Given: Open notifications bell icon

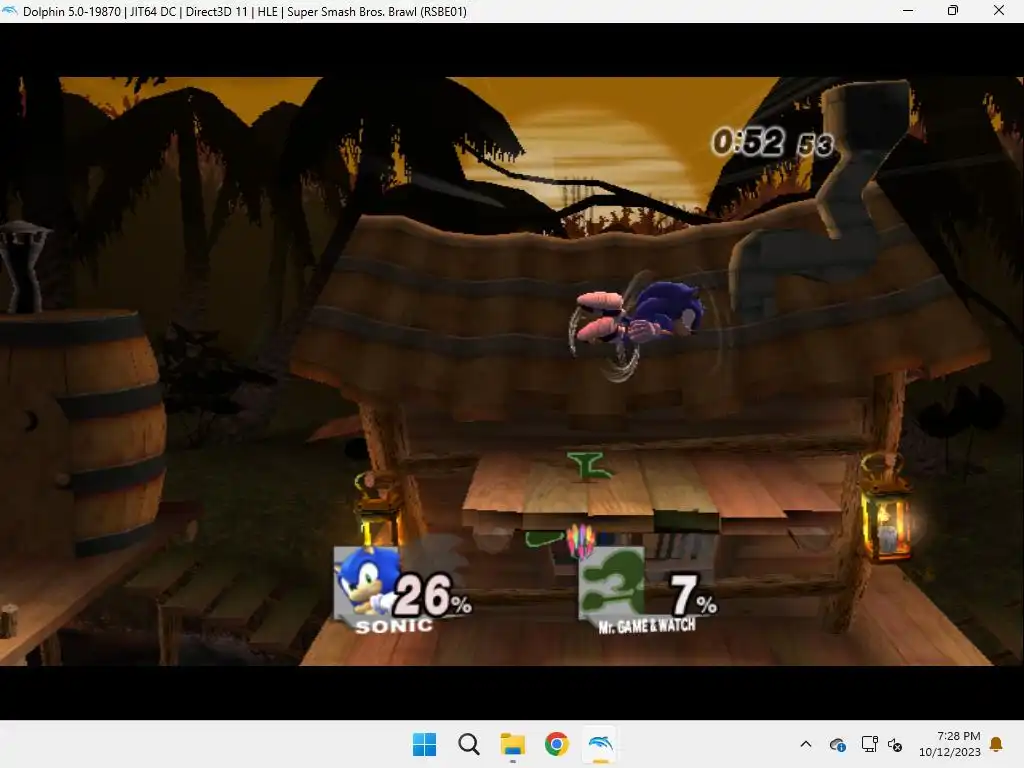Looking at the screenshot, I should coord(997,744).
